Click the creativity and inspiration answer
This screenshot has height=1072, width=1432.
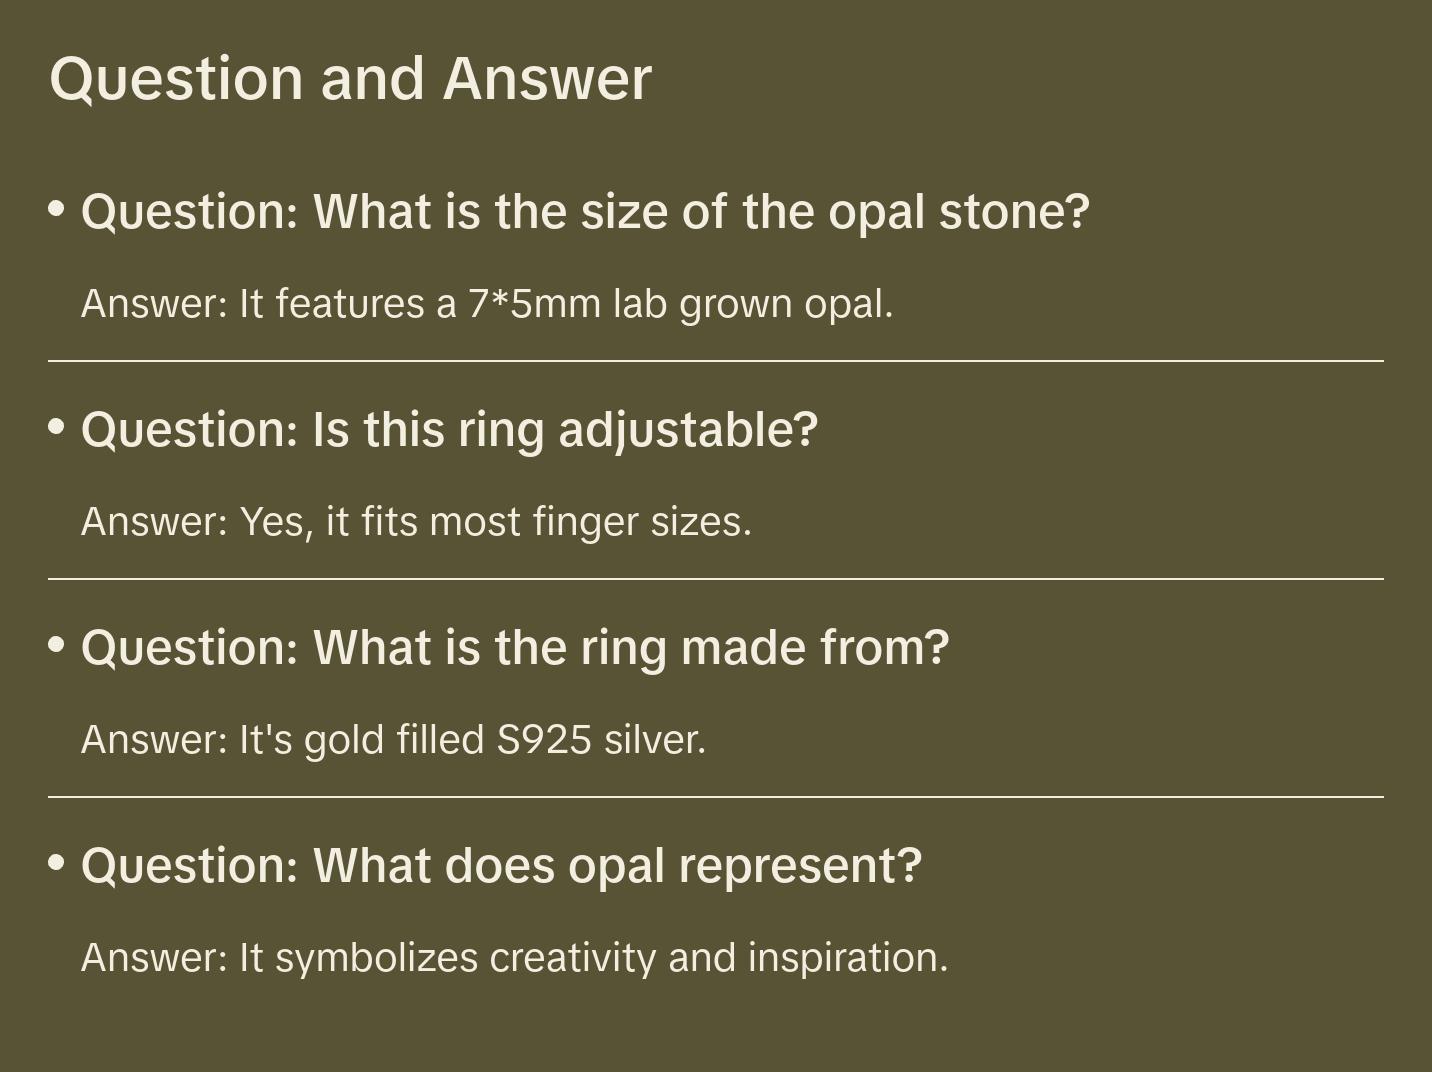tap(514, 958)
